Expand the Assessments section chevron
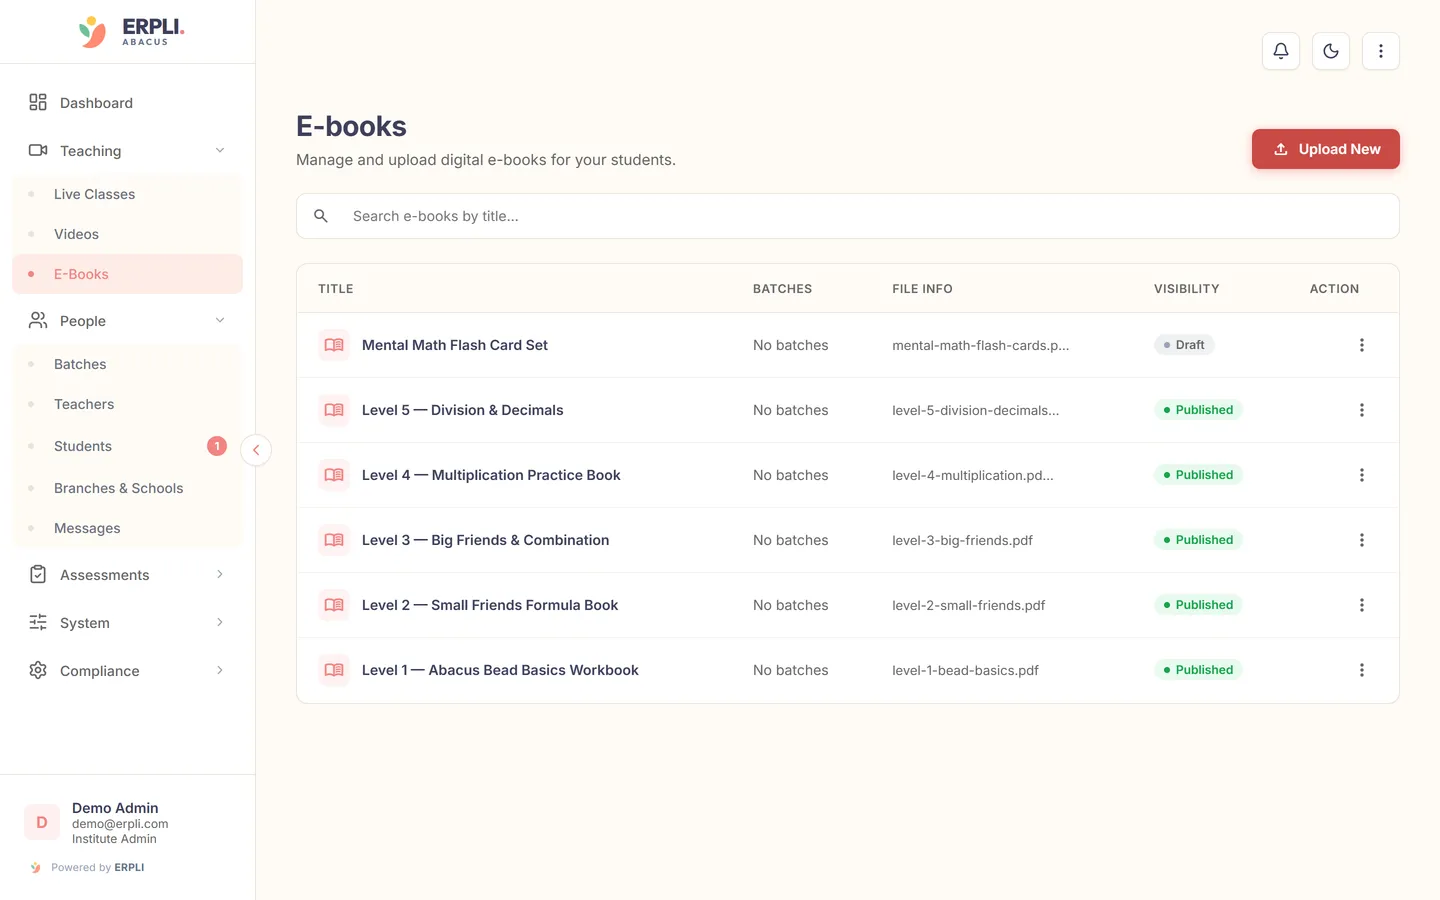Viewport: 1440px width, 900px height. [x=220, y=574]
